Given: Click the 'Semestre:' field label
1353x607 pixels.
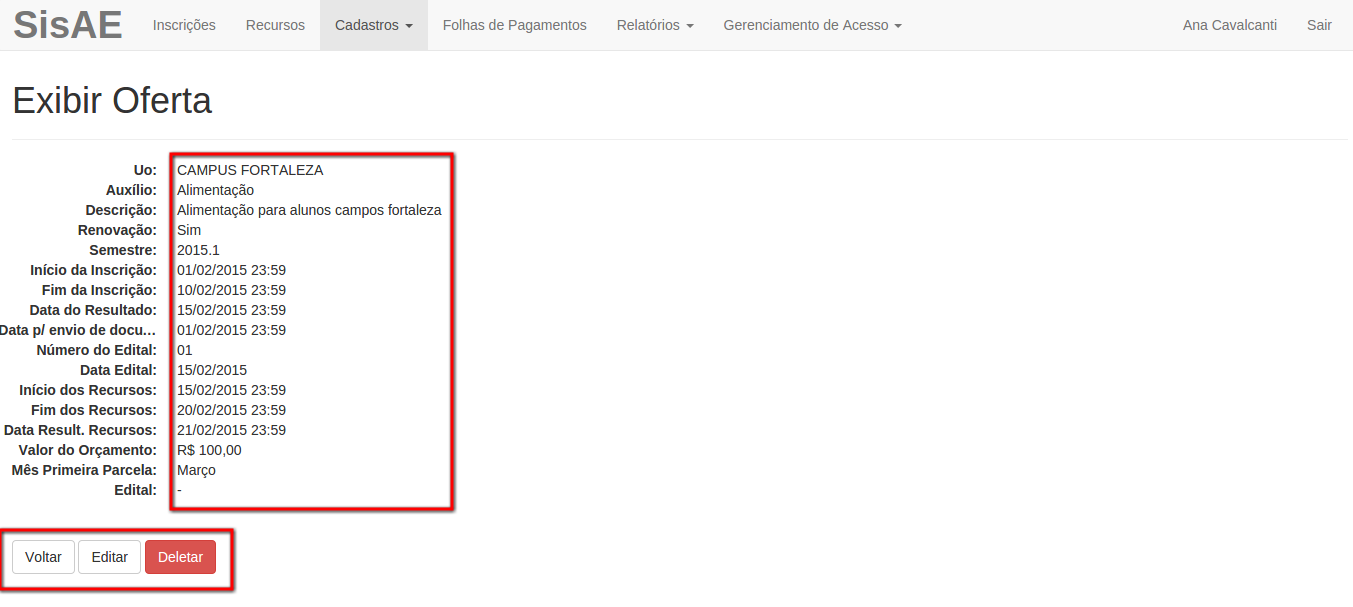Looking at the screenshot, I should 123,250.
